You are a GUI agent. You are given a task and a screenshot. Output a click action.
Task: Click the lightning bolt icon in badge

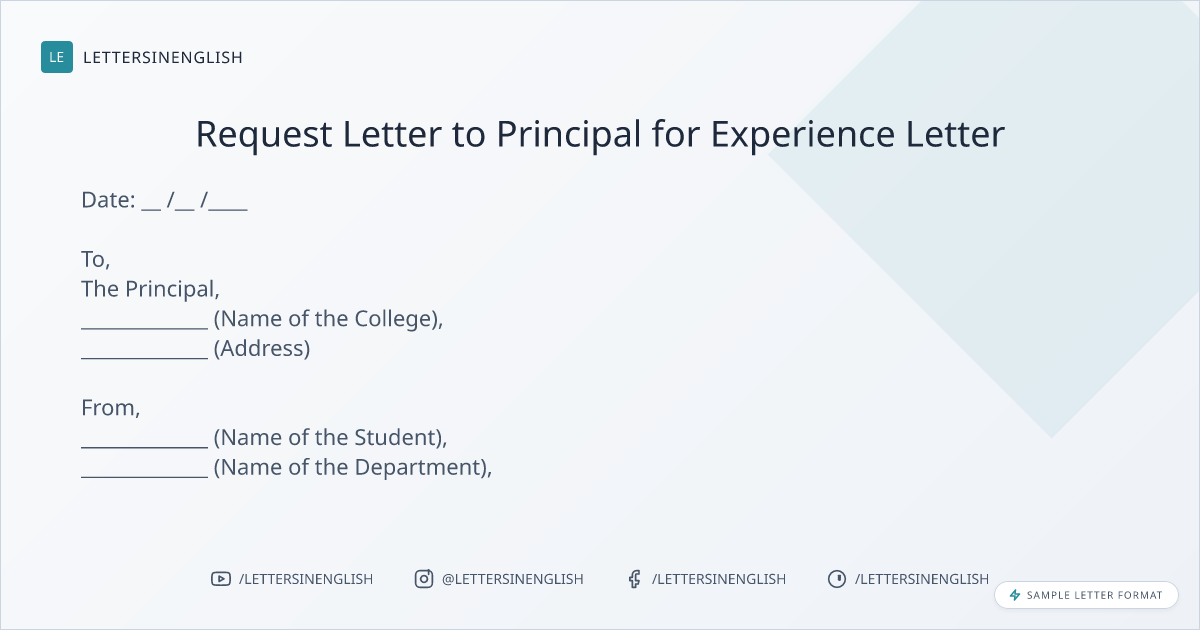(x=1015, y=595)
